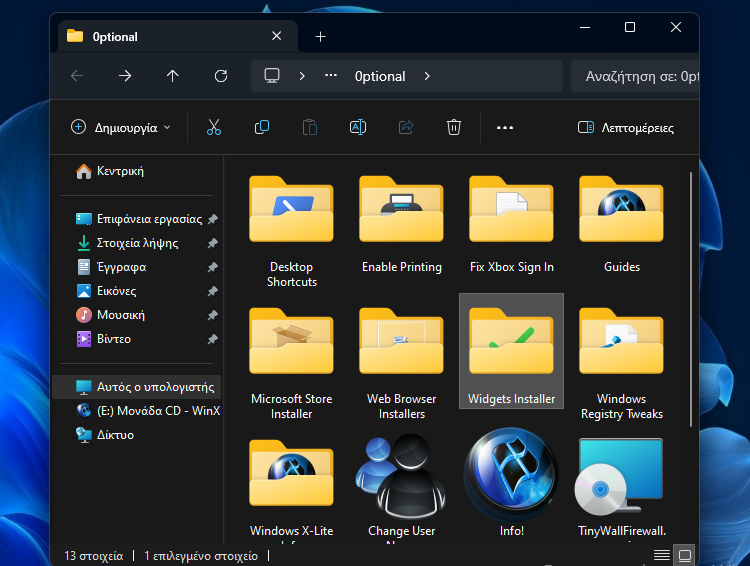Select the Windows Registry Tweaks folder

pos(621,363)
